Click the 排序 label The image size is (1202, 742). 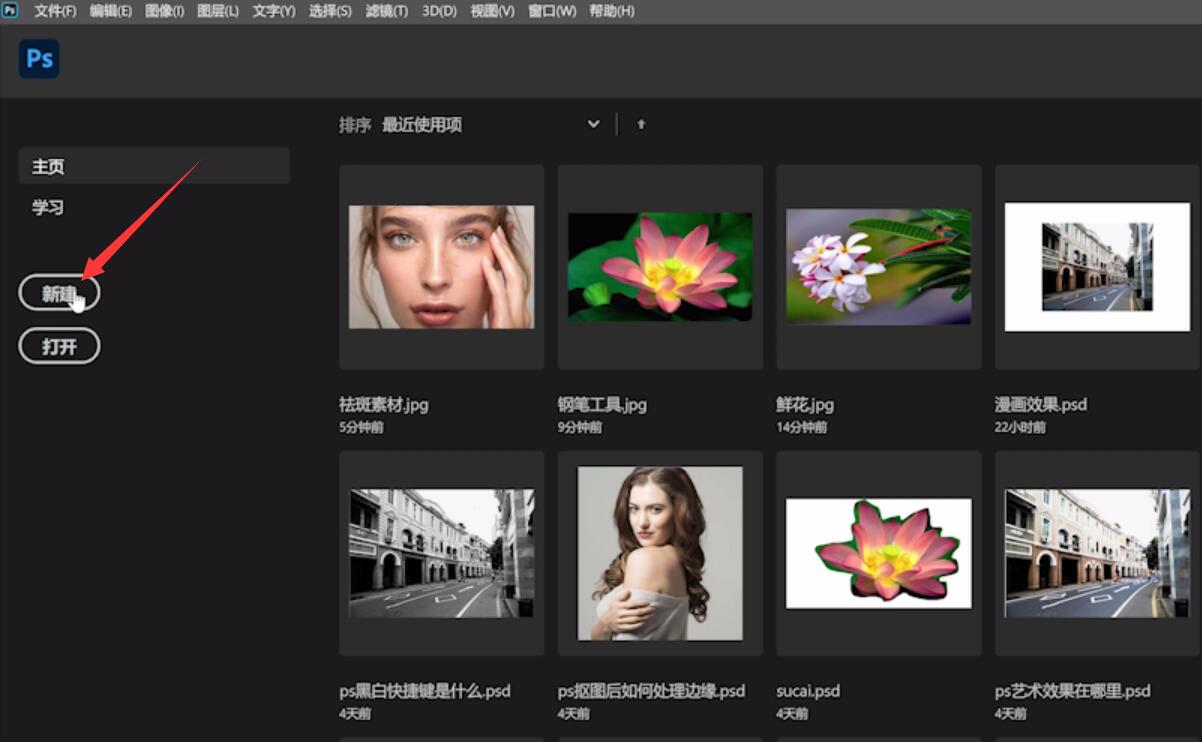tap(355, 125)
